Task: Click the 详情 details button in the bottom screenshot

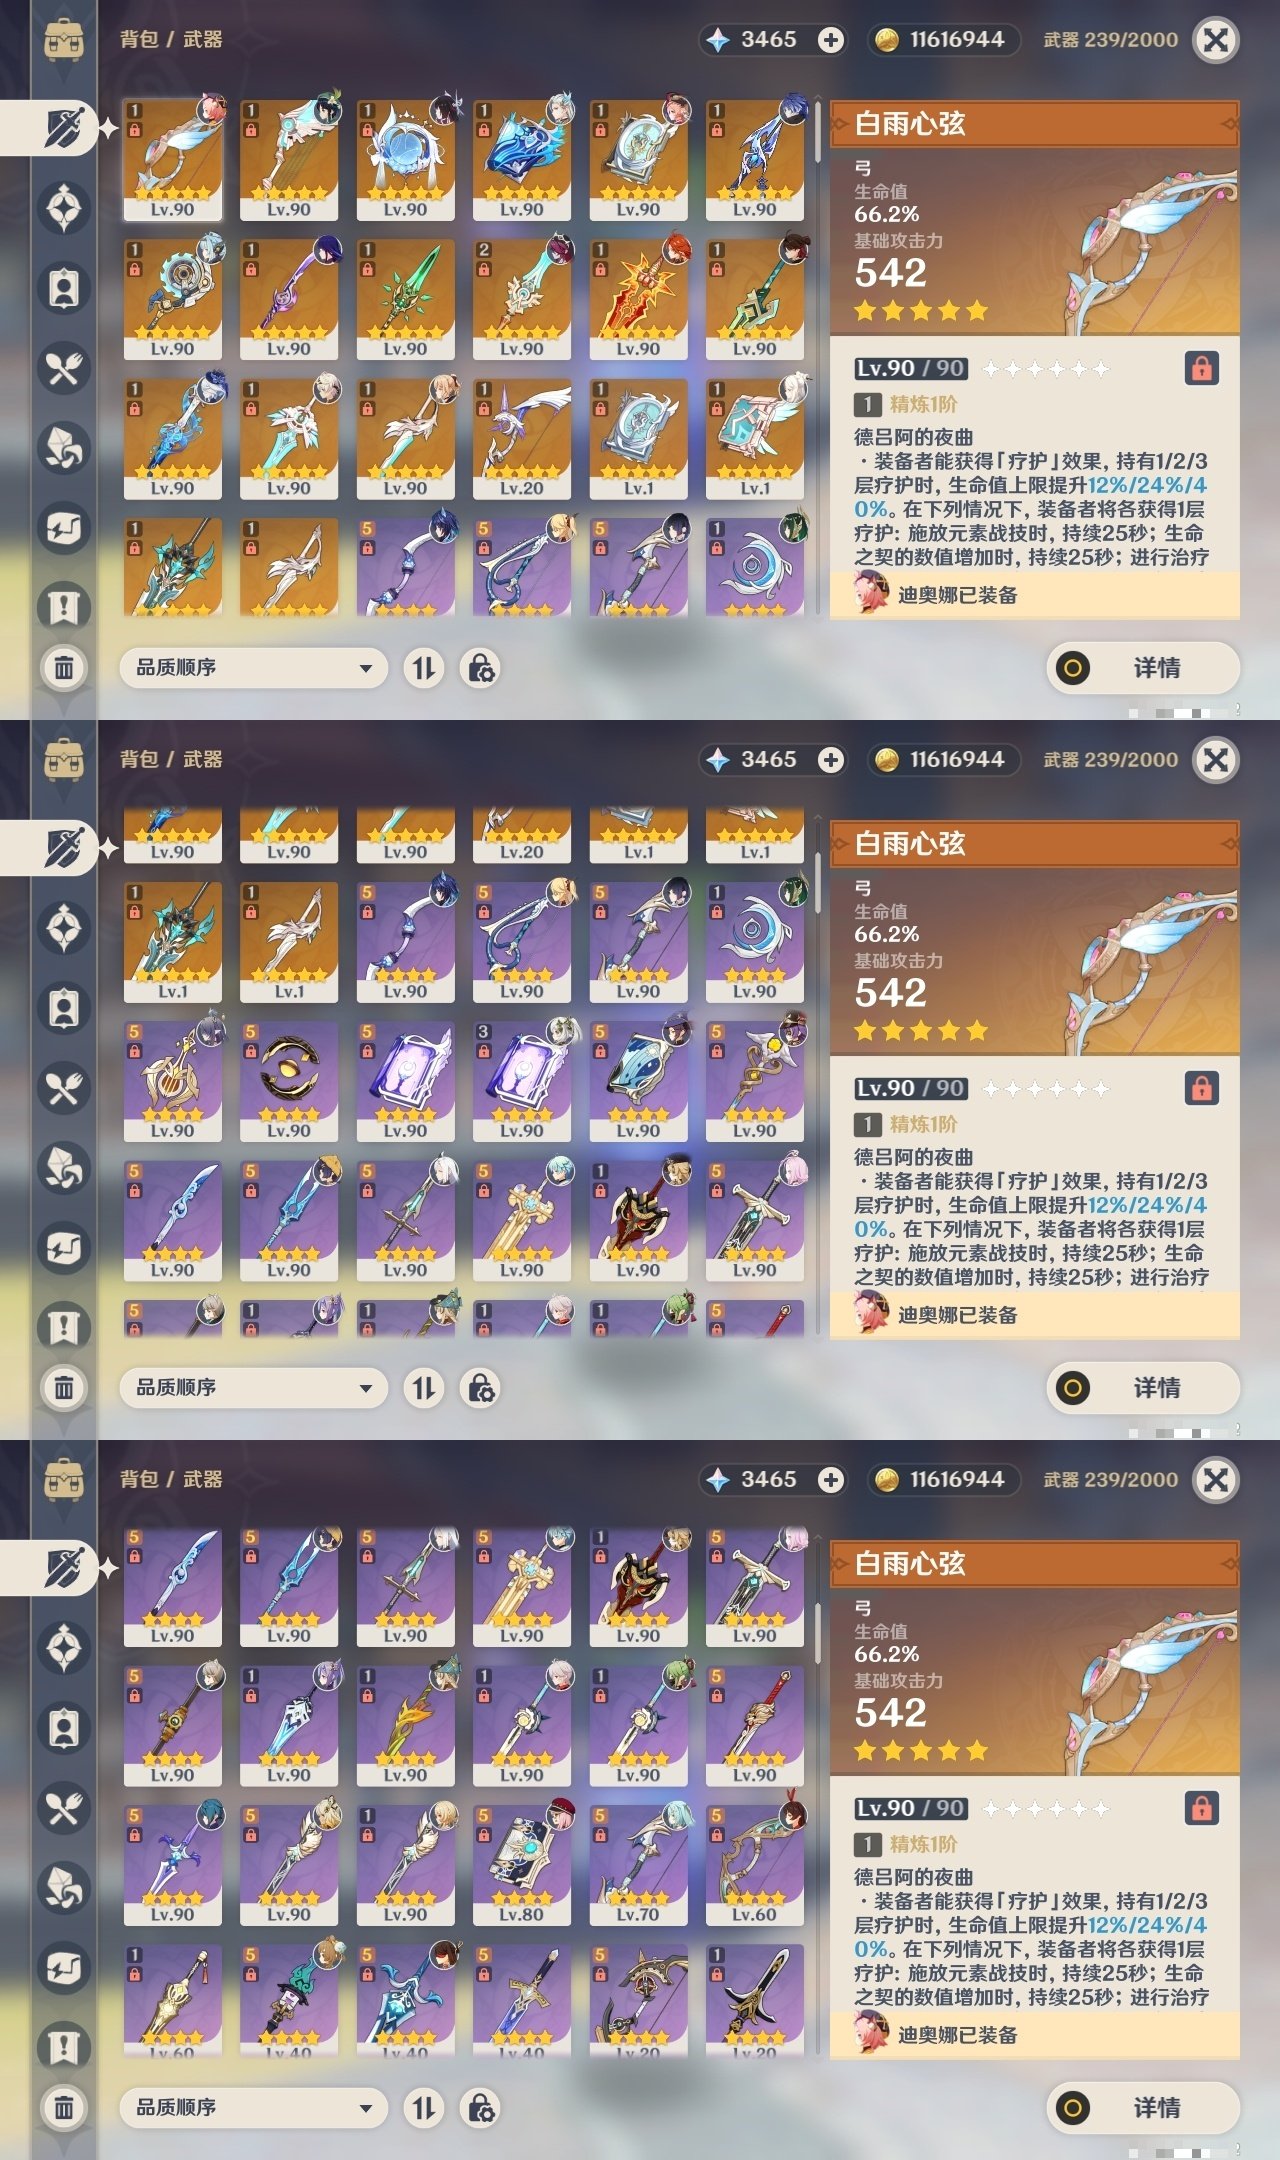Action: pyautogui.click(x=1143, y=2107)
